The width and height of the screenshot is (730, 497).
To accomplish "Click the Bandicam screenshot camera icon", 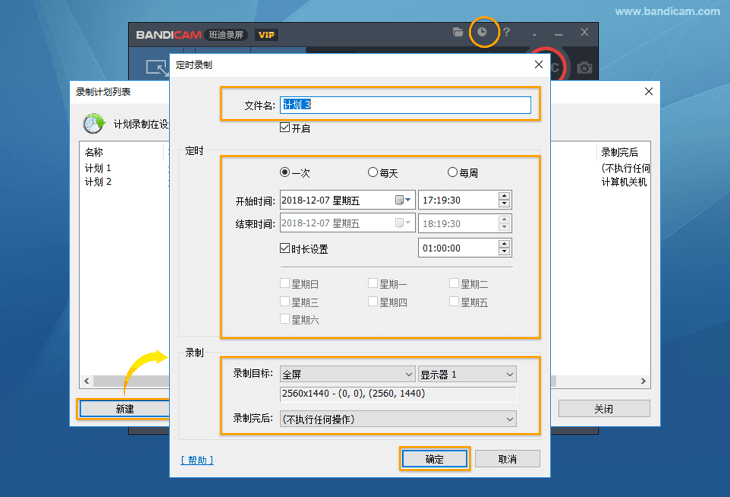I will click(x=584, y=68).
